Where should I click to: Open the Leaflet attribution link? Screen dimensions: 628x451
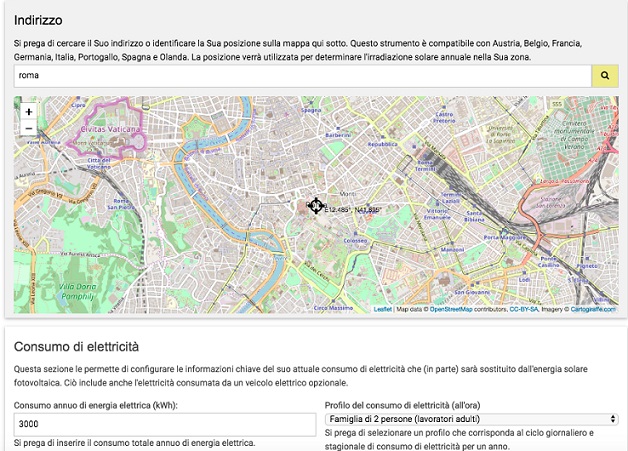[382, 309]
